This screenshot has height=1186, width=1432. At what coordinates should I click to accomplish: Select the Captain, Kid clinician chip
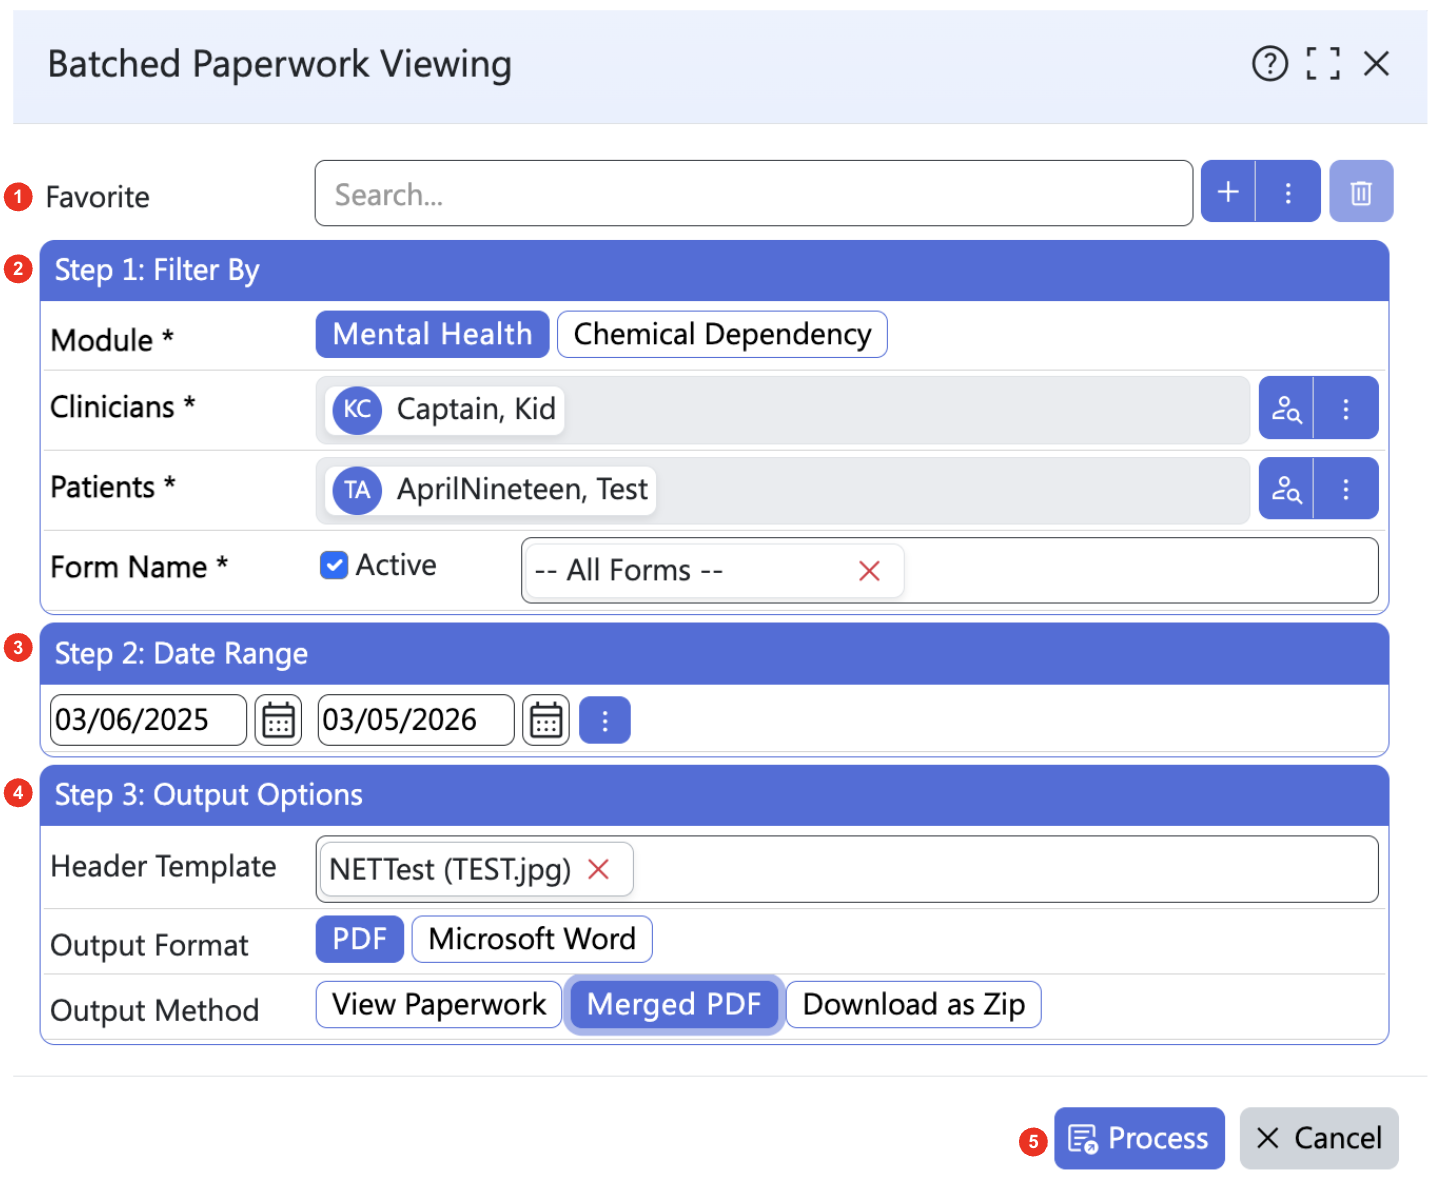(x=445, y=410)
